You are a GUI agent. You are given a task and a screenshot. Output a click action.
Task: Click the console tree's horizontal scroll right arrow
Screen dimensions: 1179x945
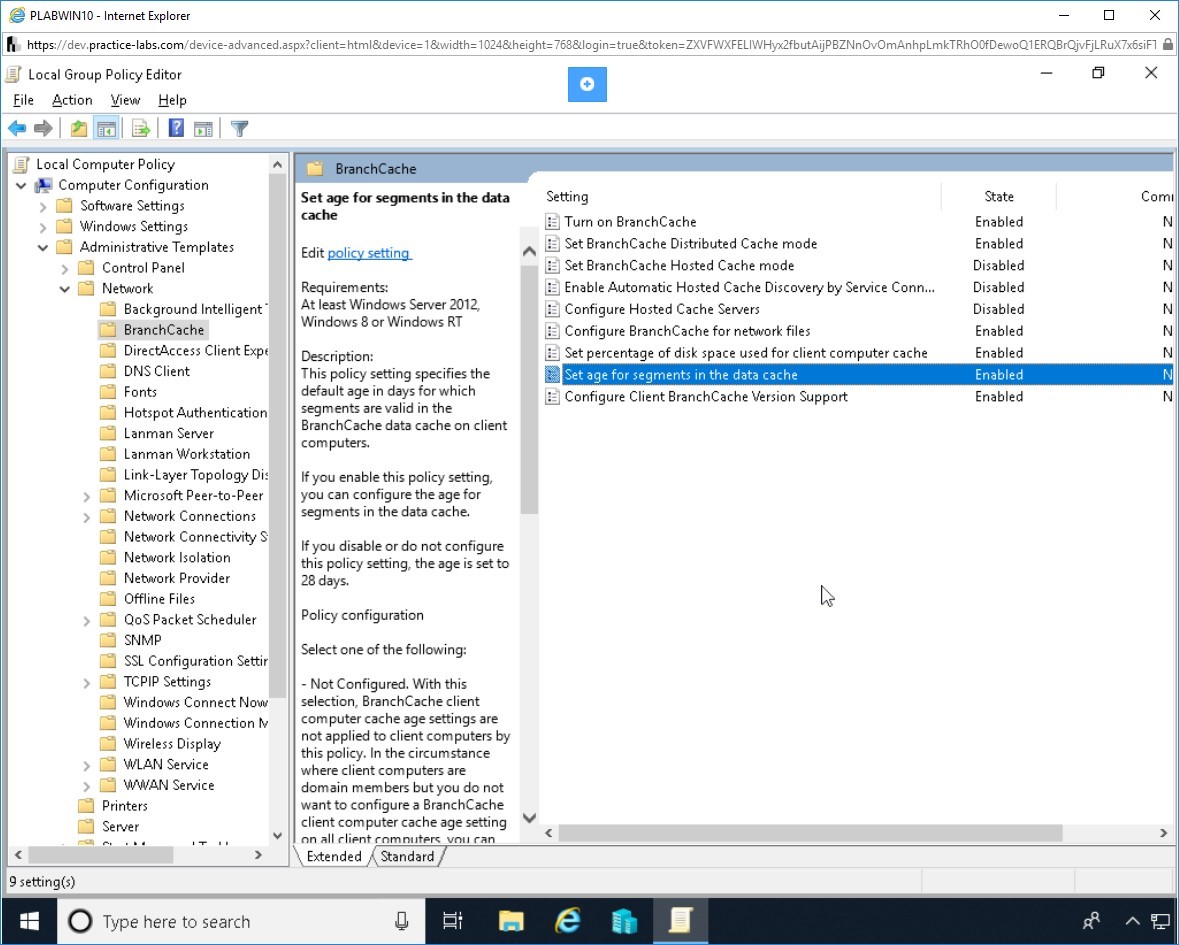click(259, 855)
